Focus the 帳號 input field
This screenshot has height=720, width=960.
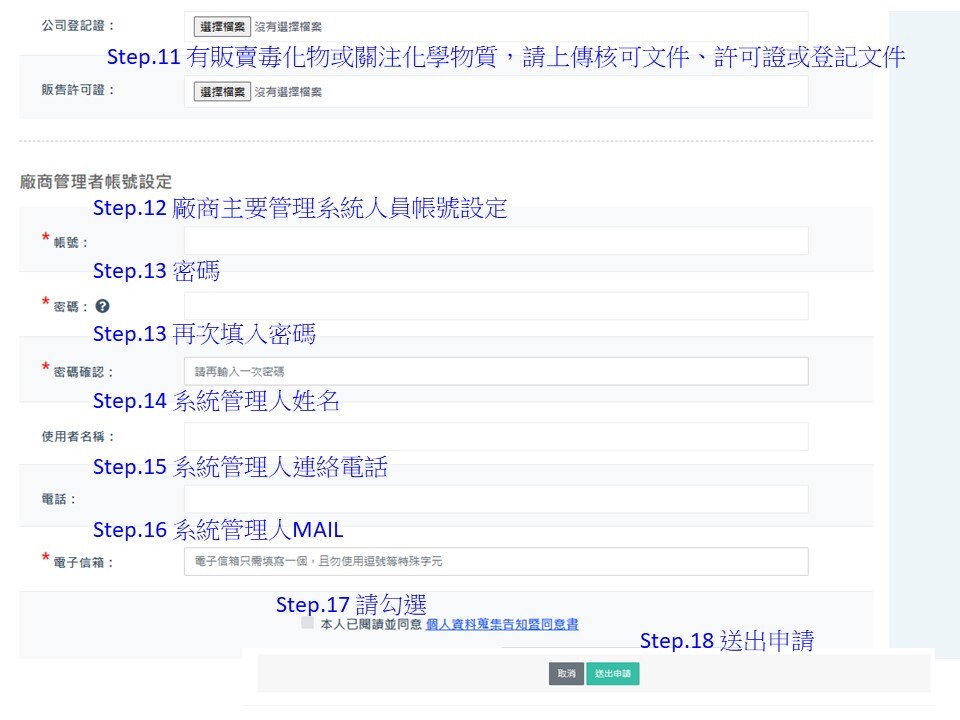point(496,241)
